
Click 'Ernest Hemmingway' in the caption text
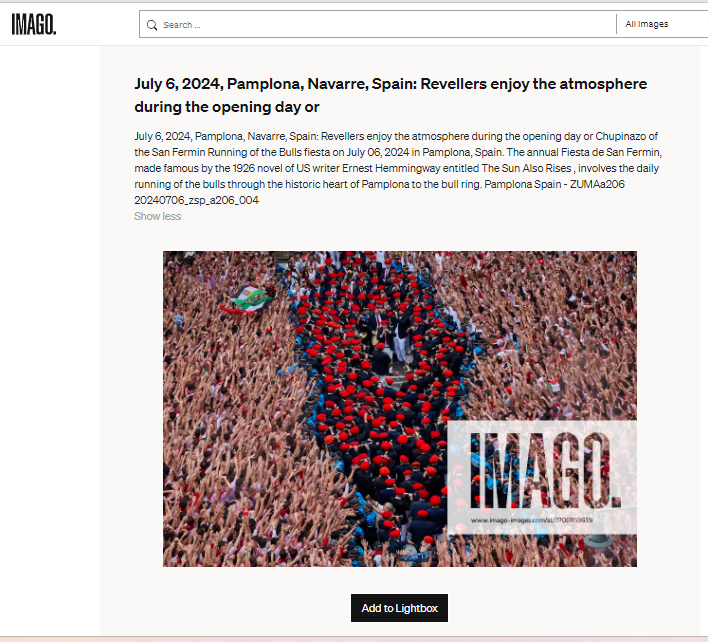click(391, 168)
